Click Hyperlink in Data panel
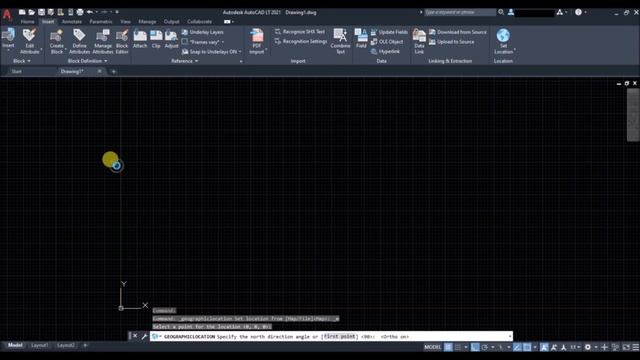Image resolution: width=640 pixels, height=360 pixels. click(x=385, y=51)
